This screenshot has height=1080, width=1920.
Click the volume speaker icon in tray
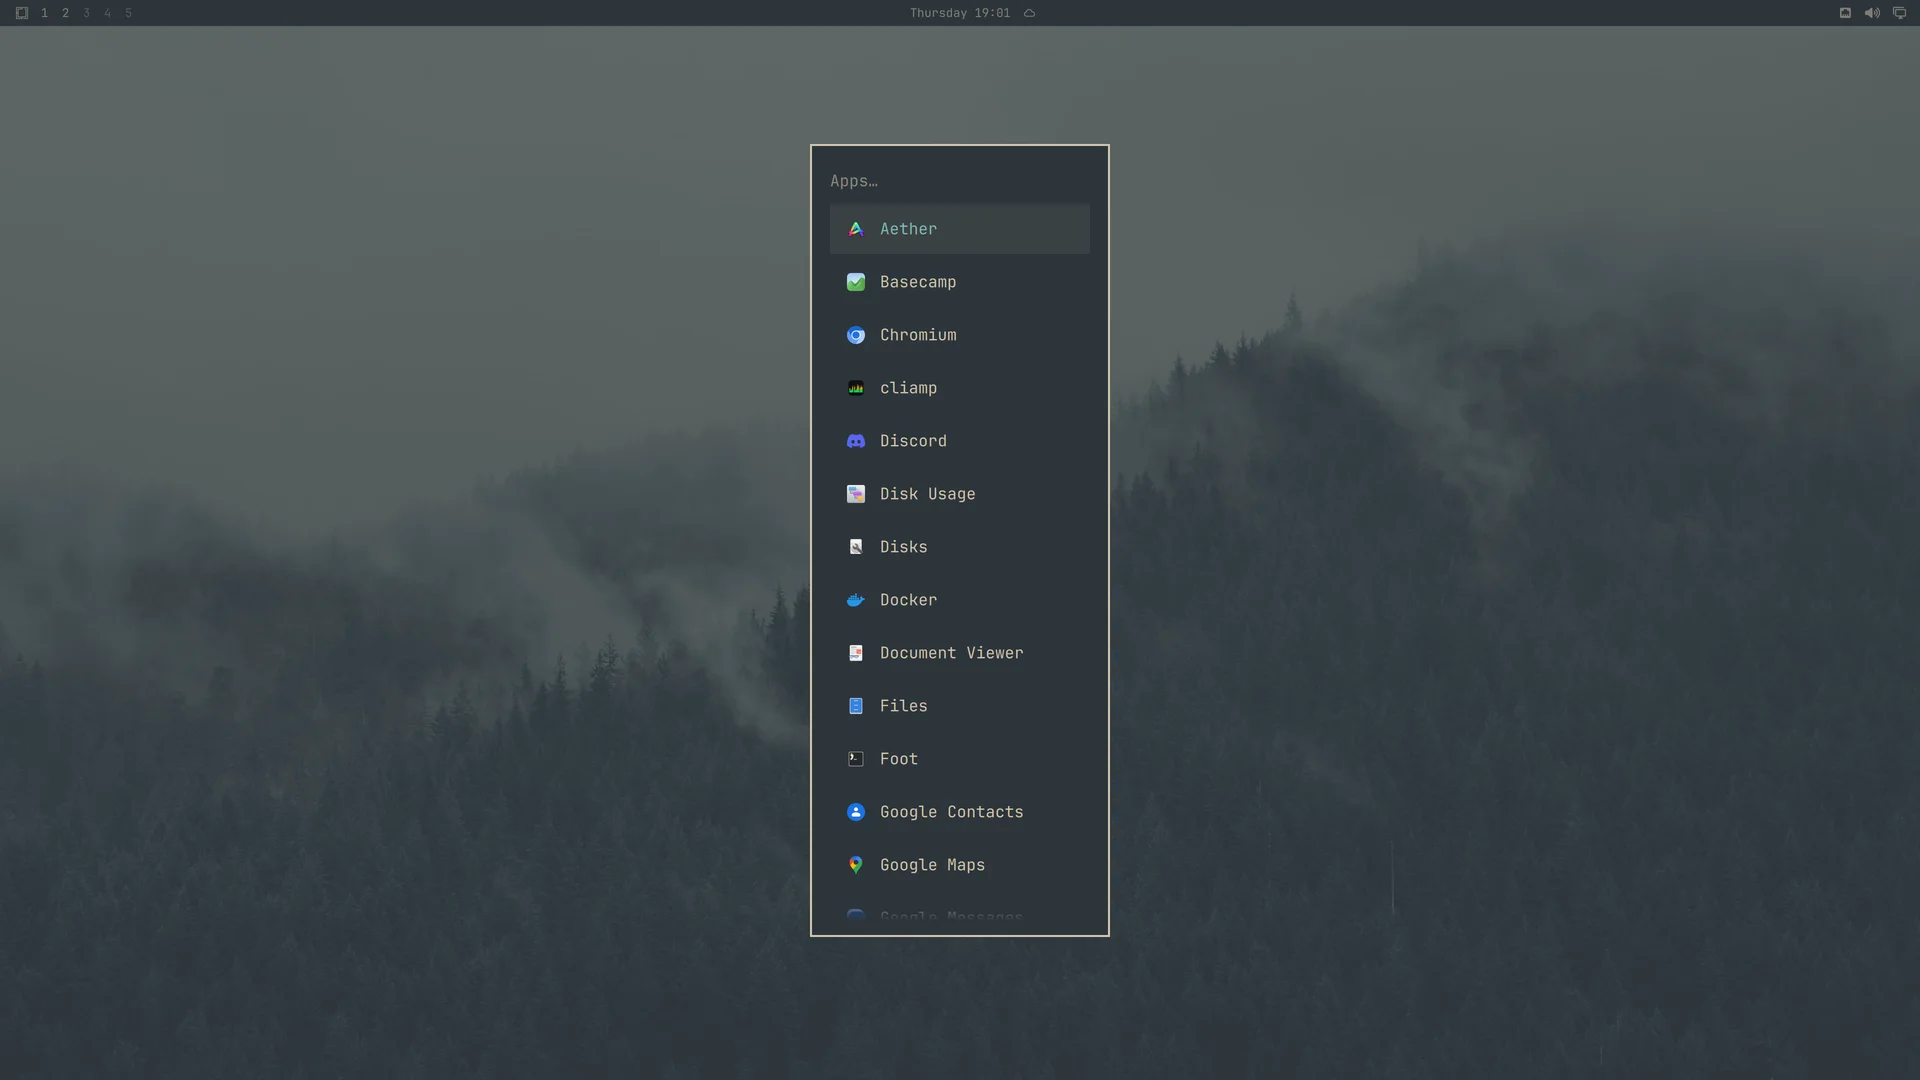coord(1872,13)
